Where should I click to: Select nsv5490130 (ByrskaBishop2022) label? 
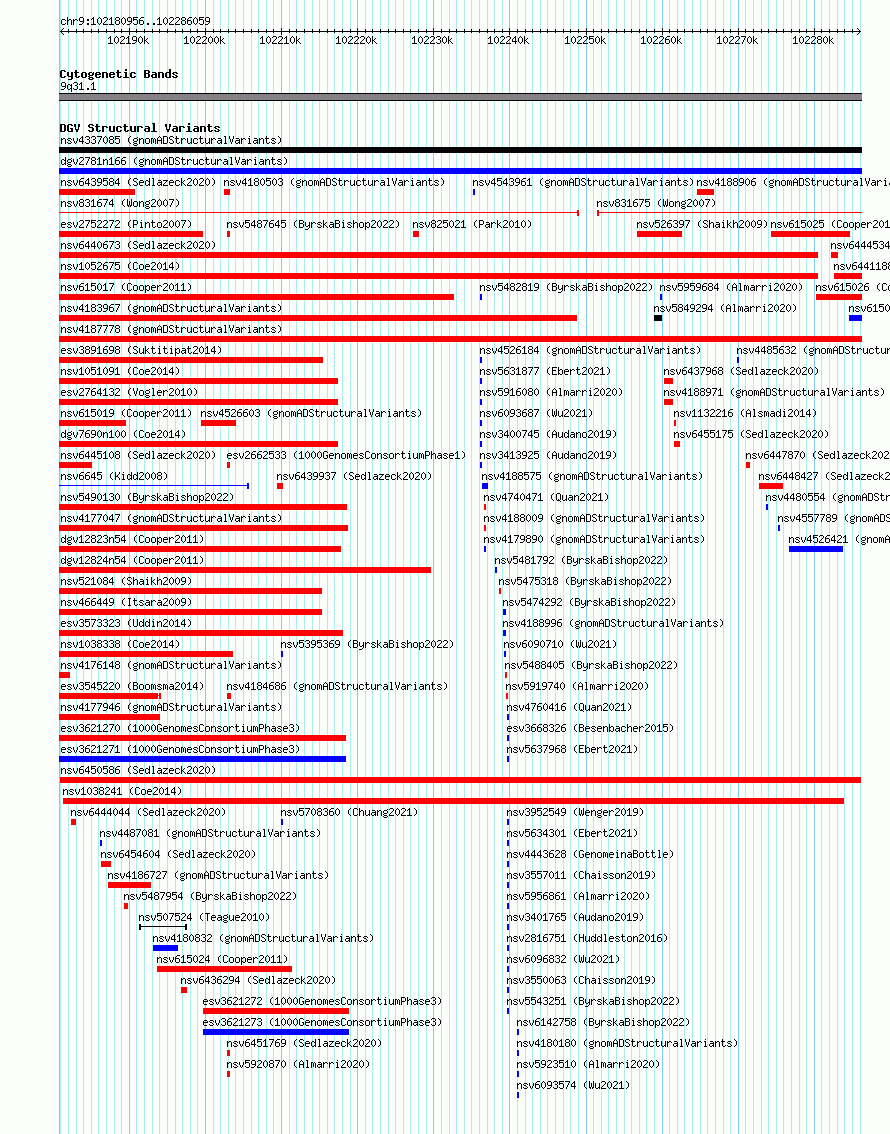pos(147,497)
